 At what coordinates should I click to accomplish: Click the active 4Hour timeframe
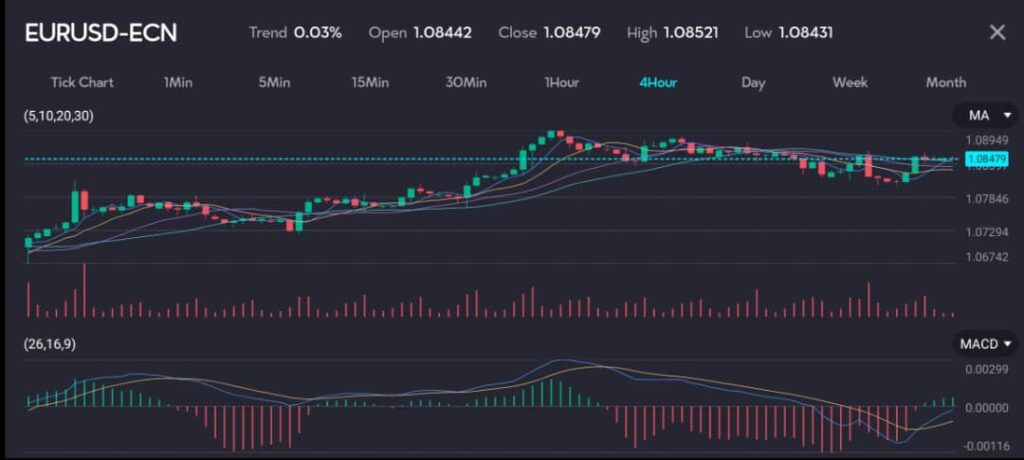(x=658, y=82)
